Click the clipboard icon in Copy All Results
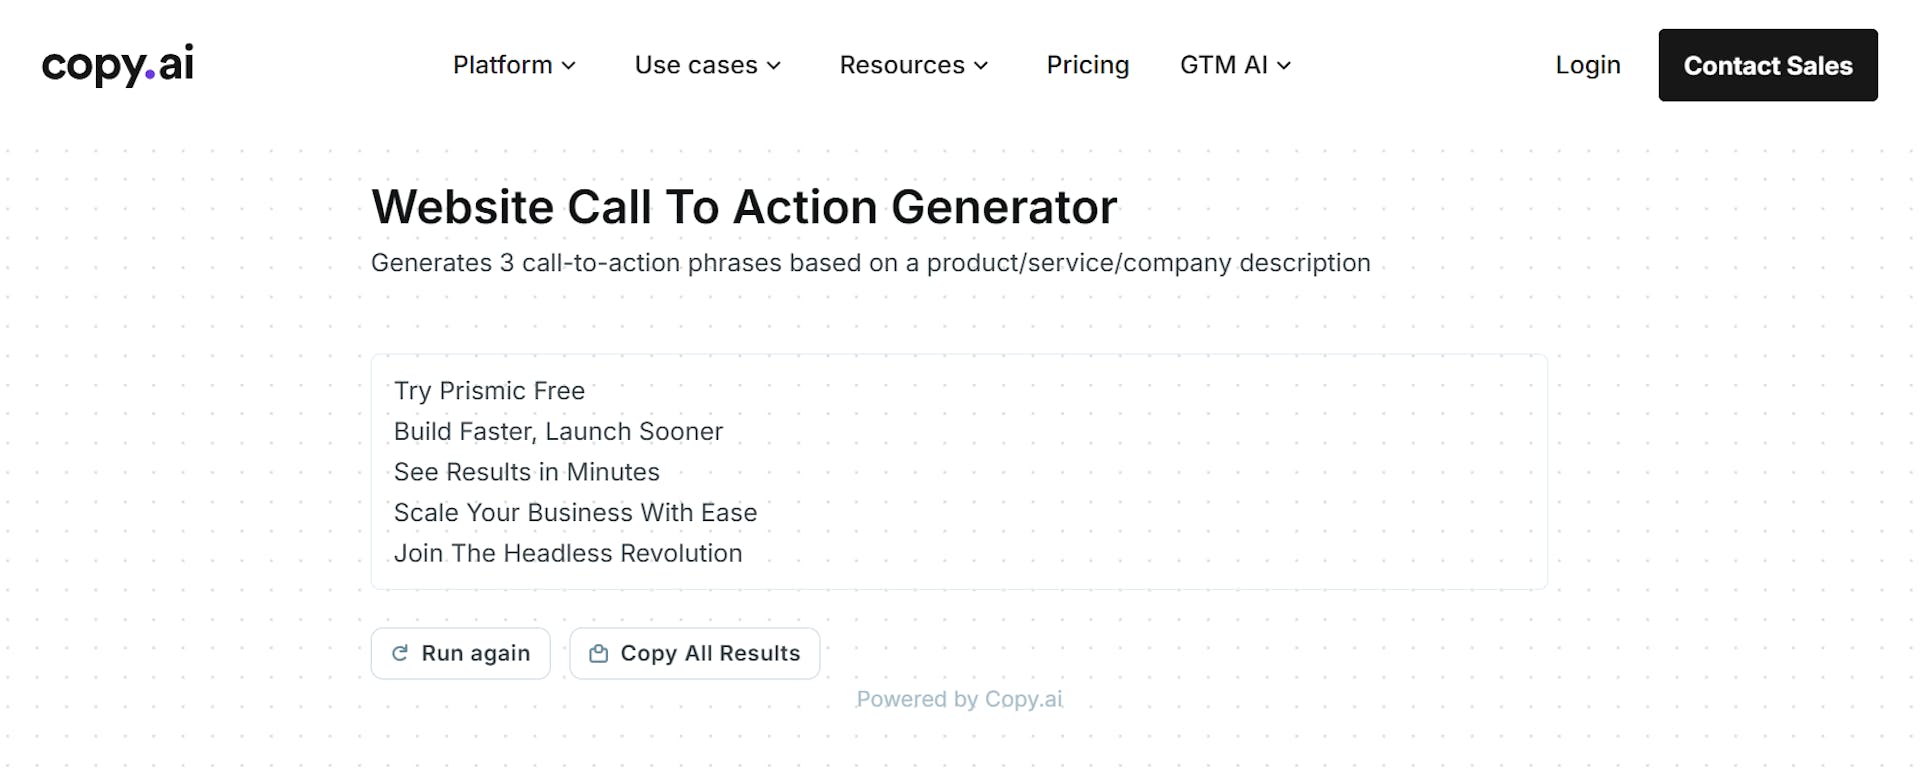This screenshot has height=768, width=1920. coord(599,653)
